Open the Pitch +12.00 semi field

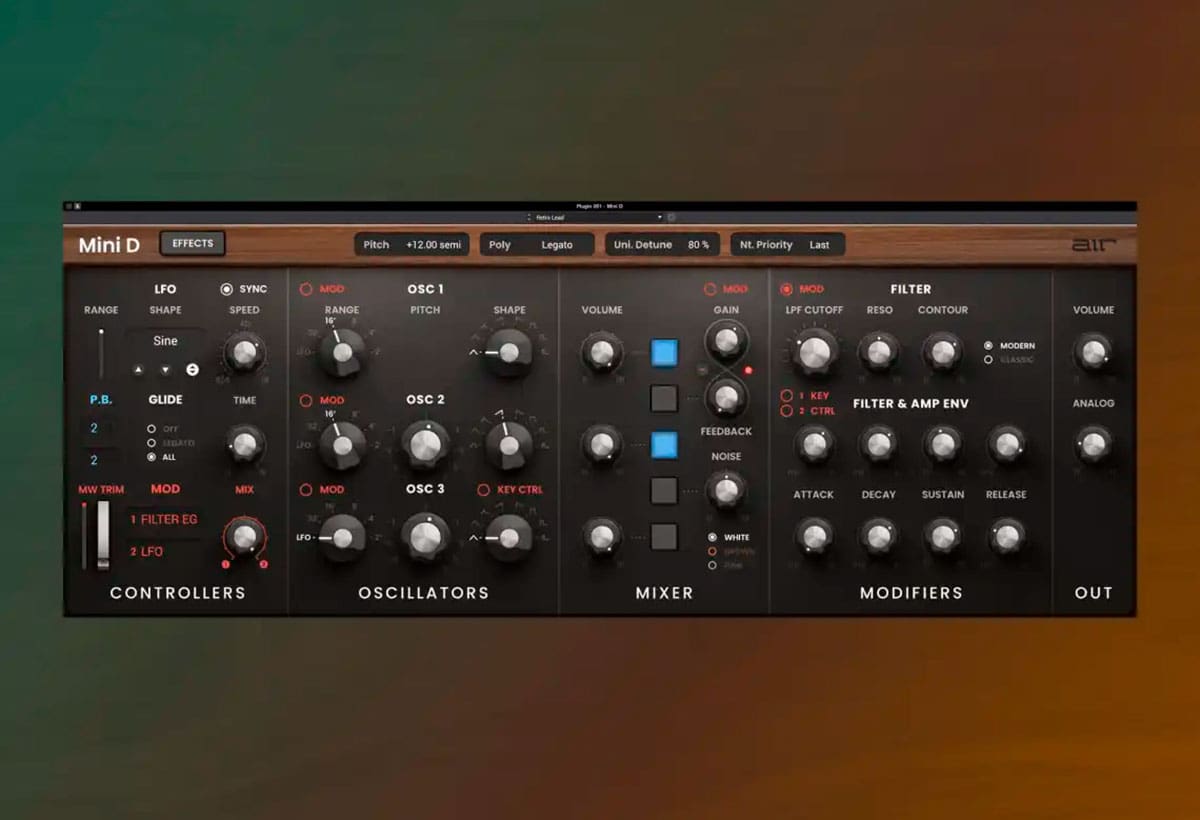414,245
